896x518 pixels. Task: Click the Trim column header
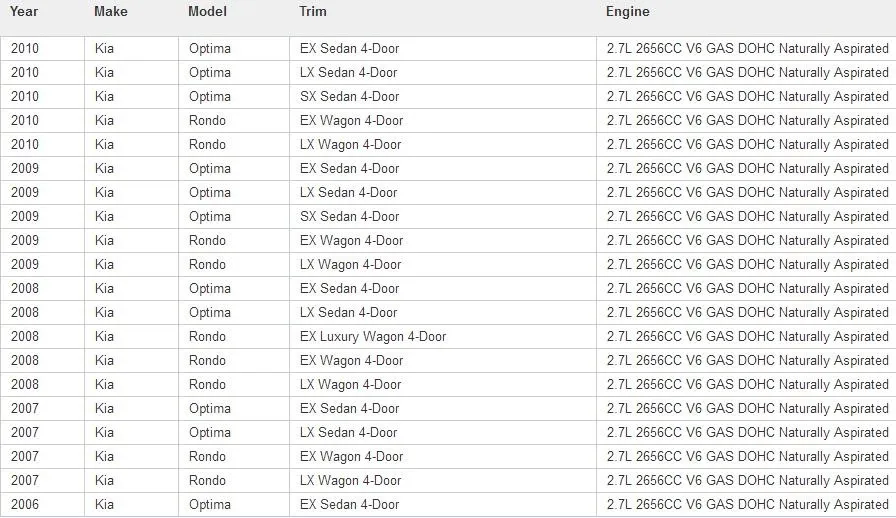(313, 11)
